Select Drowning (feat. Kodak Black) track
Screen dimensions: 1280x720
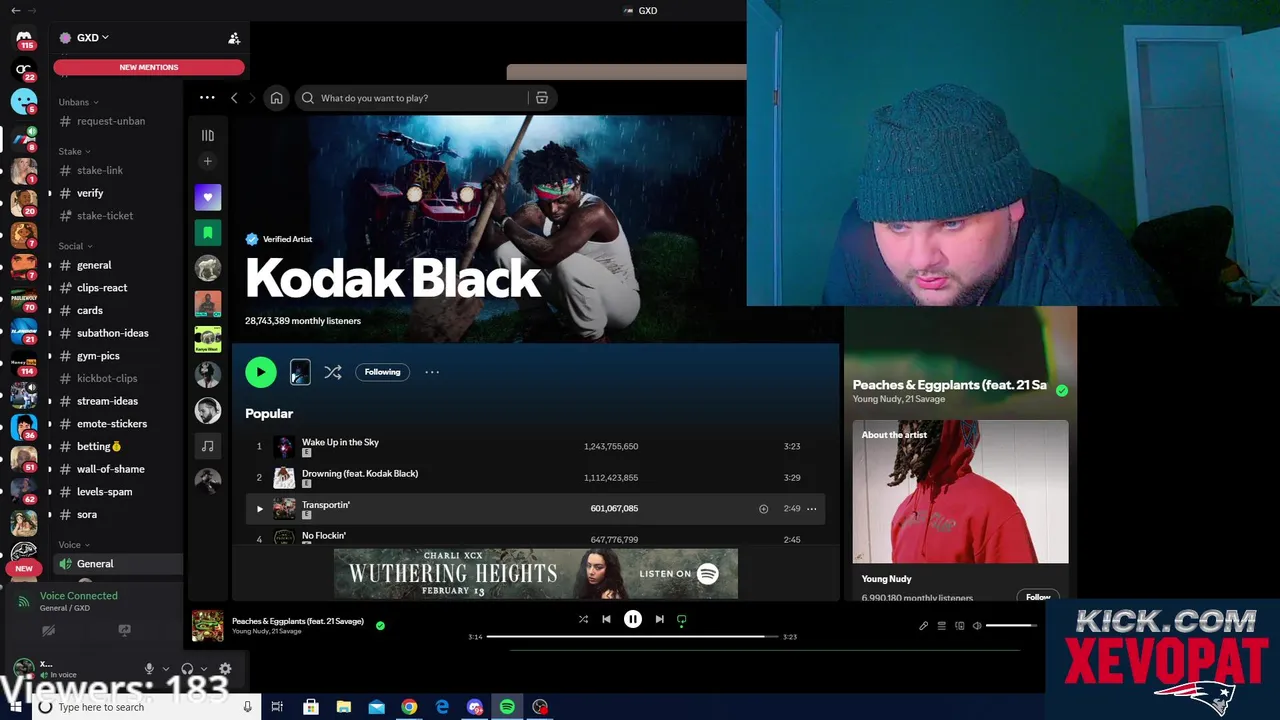click(360, 473)
